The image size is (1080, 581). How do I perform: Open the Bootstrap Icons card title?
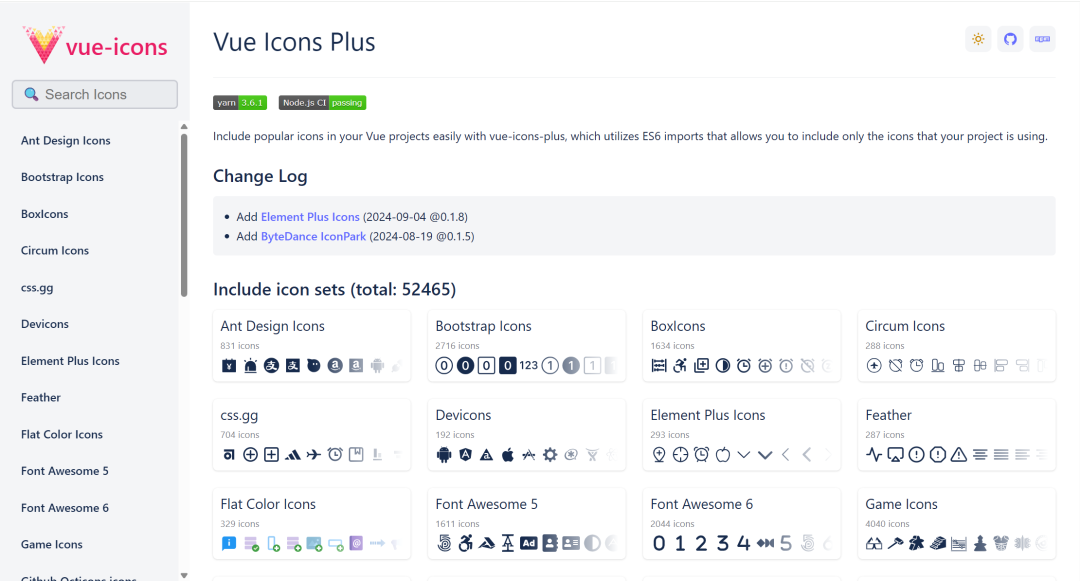[x=484, y=326]
